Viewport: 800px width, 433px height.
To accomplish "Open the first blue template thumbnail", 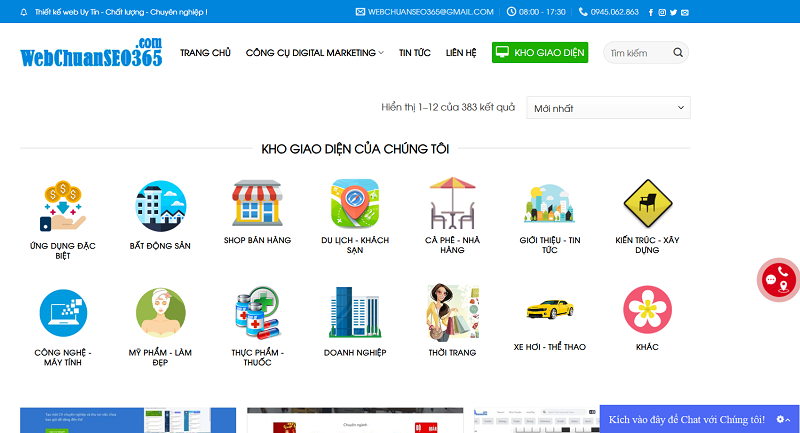I will [x=128, y=420].
